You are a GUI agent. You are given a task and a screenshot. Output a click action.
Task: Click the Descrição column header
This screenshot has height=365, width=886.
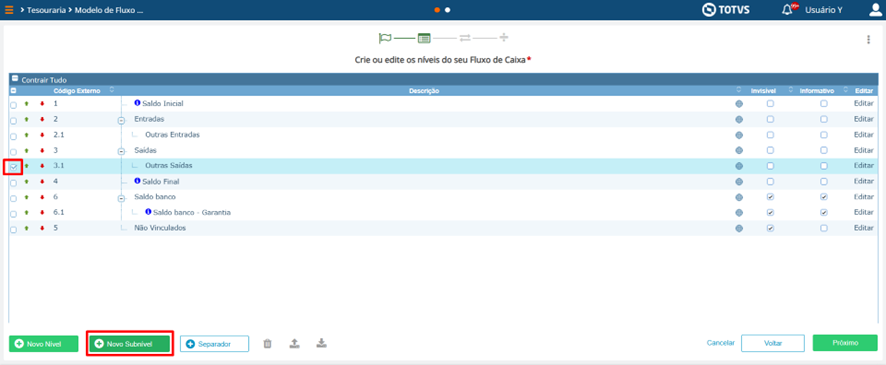424,90
